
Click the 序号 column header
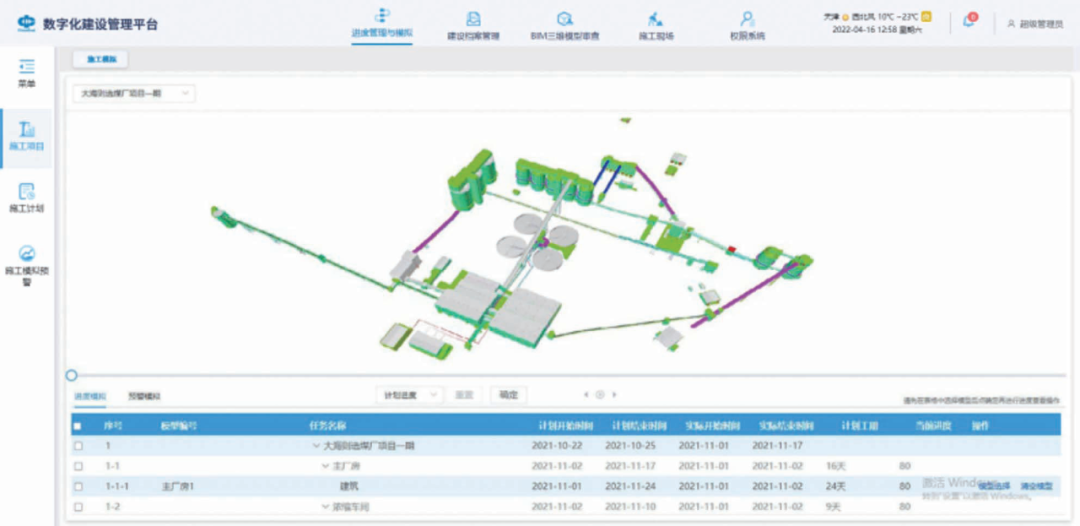point(114,426)
